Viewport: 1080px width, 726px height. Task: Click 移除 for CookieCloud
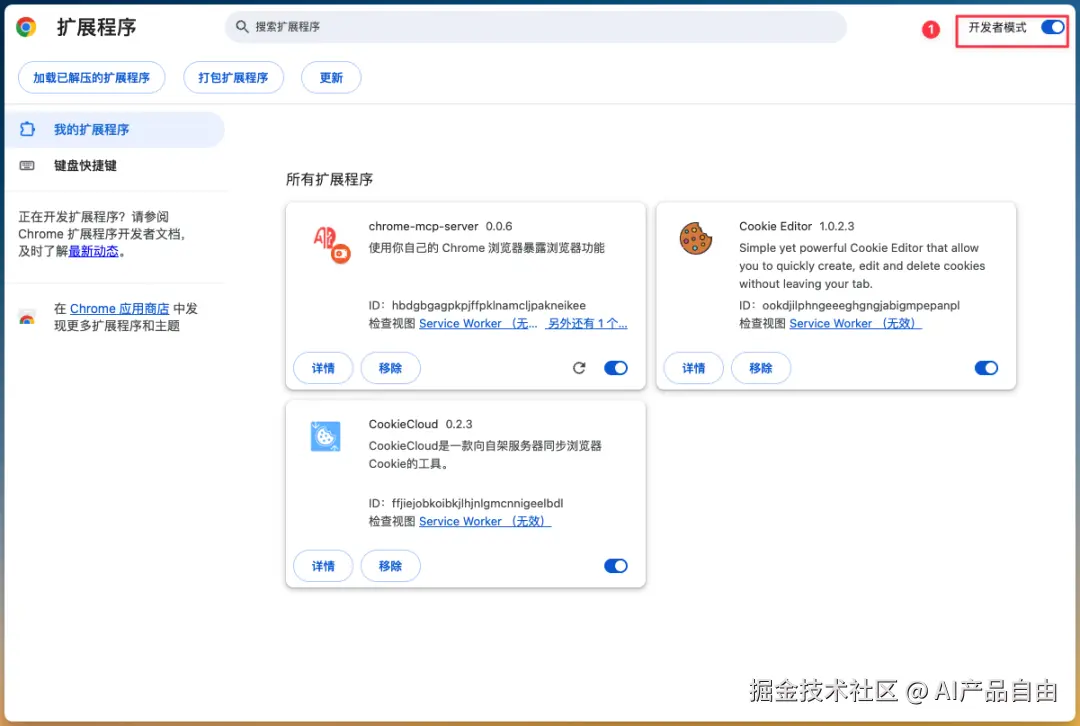[x=391, y=566]
